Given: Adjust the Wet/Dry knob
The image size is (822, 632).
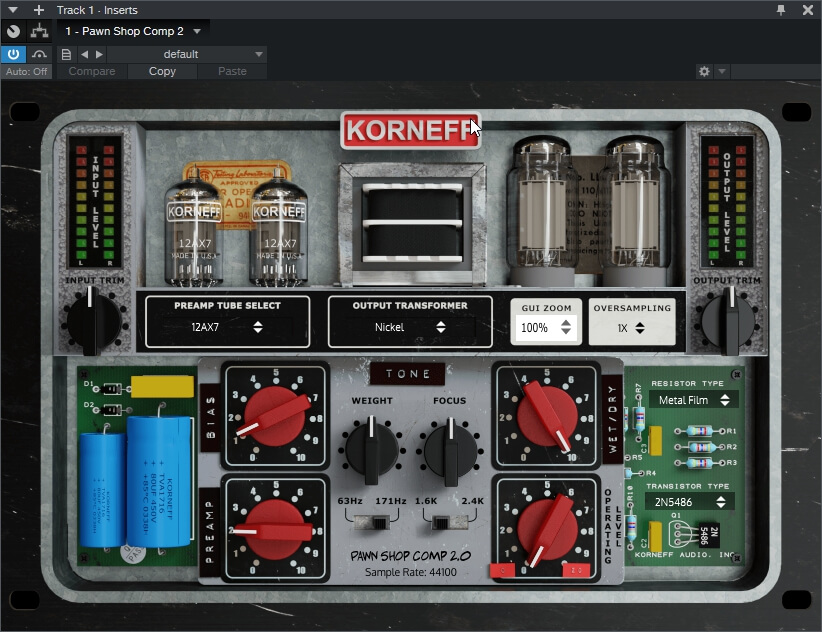Looking at the screenshot, I should click(x=548, y=415).
